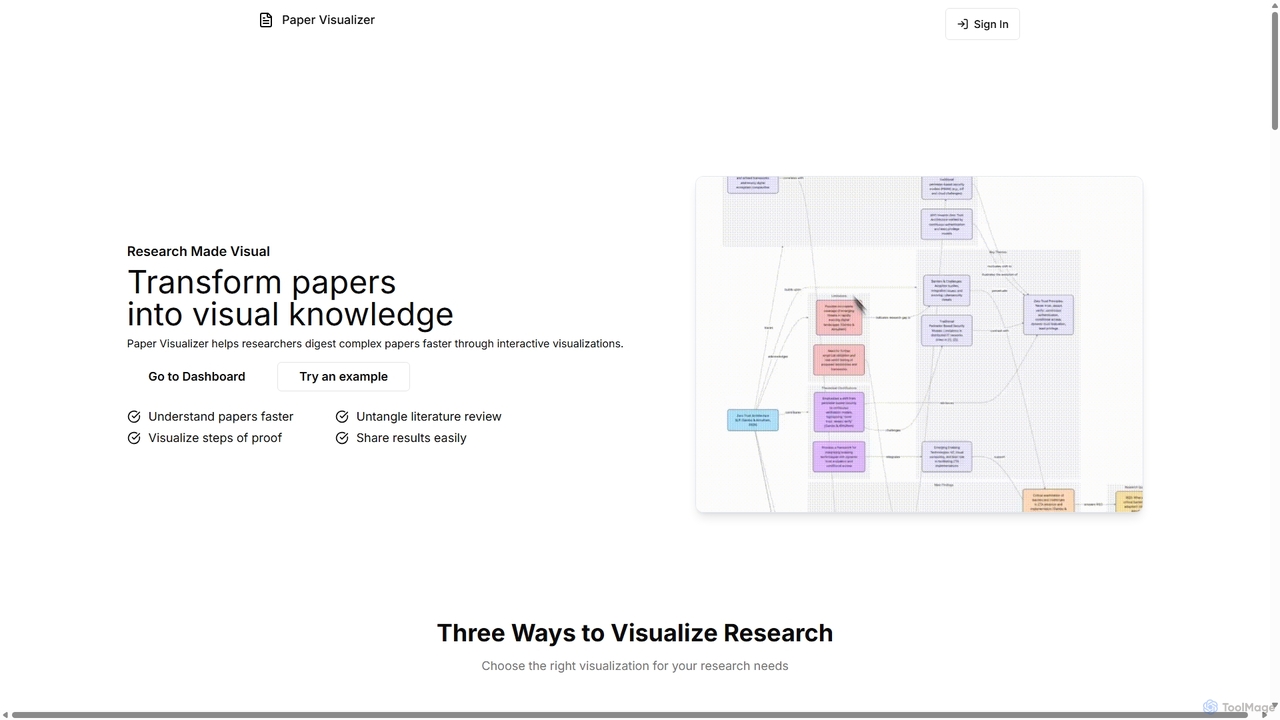
Task: Click the Try an example button
Action: tap(343, 377)
